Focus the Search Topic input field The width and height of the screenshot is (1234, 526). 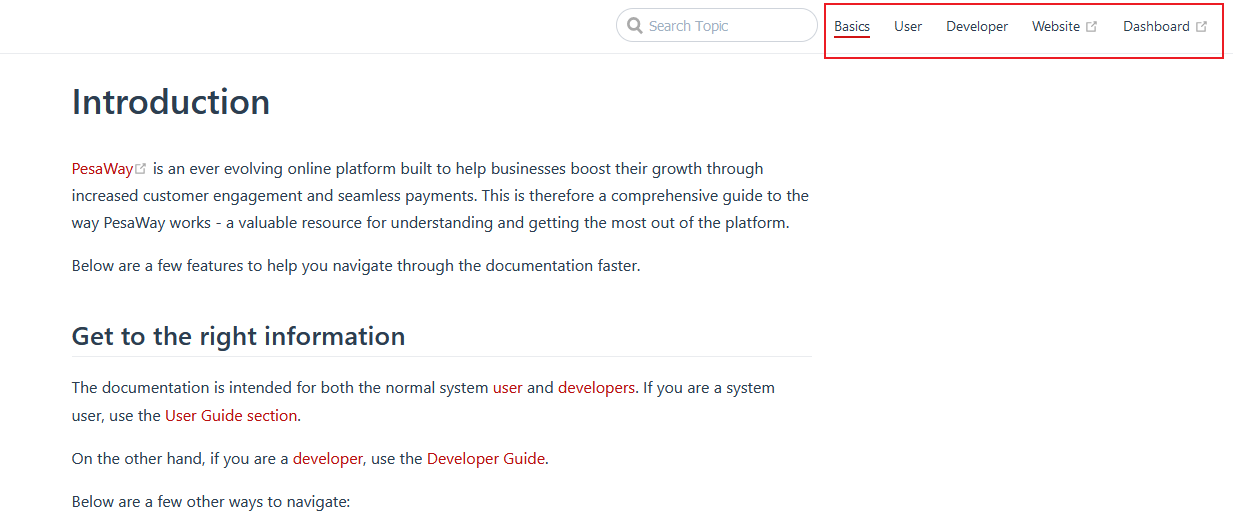point(725,26)
